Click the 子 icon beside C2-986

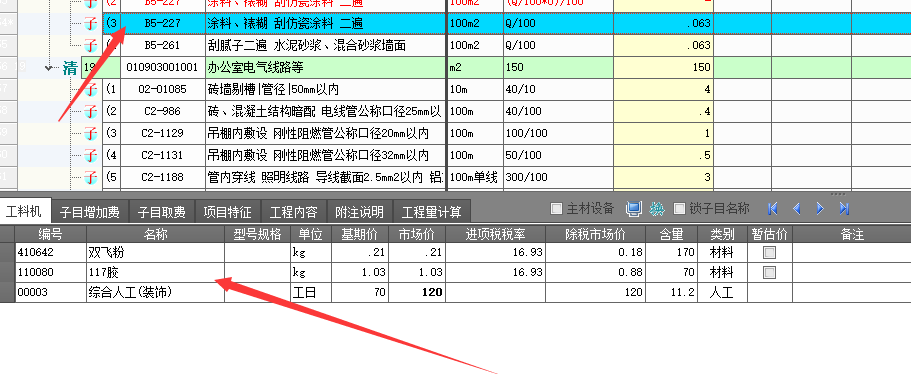pyautogui.click(x=91, y=111)
